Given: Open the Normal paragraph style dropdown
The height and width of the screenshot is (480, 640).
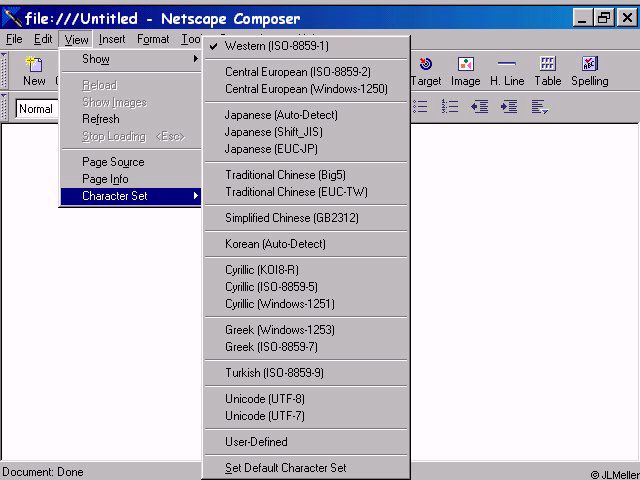Looking at the screenshot, I should [x=38, y=109].
